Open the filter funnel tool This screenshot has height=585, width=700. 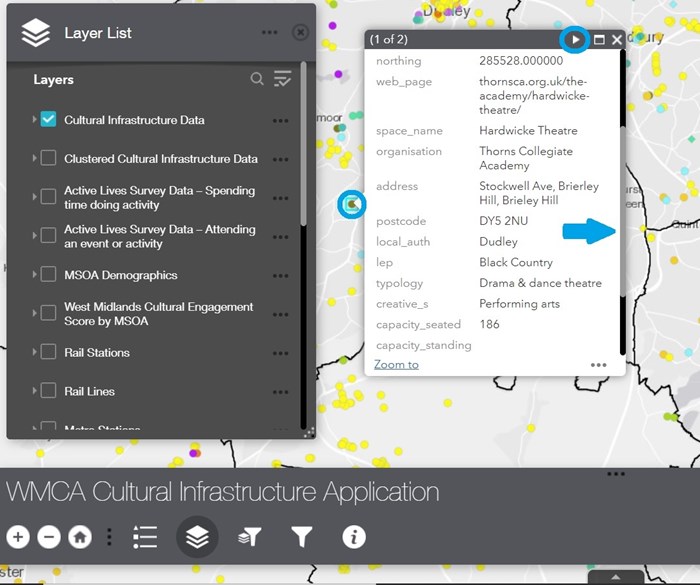tap(301, 537)
